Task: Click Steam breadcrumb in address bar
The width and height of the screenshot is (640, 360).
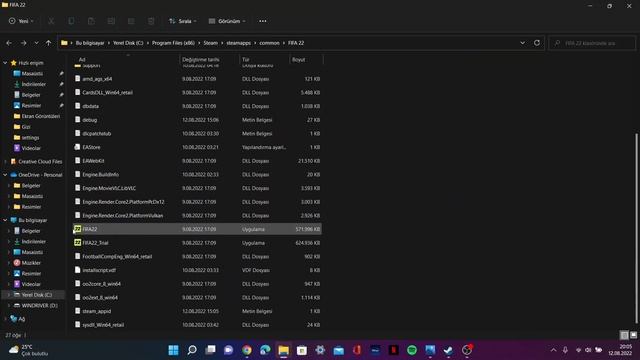Action: [x=211, y=43]
